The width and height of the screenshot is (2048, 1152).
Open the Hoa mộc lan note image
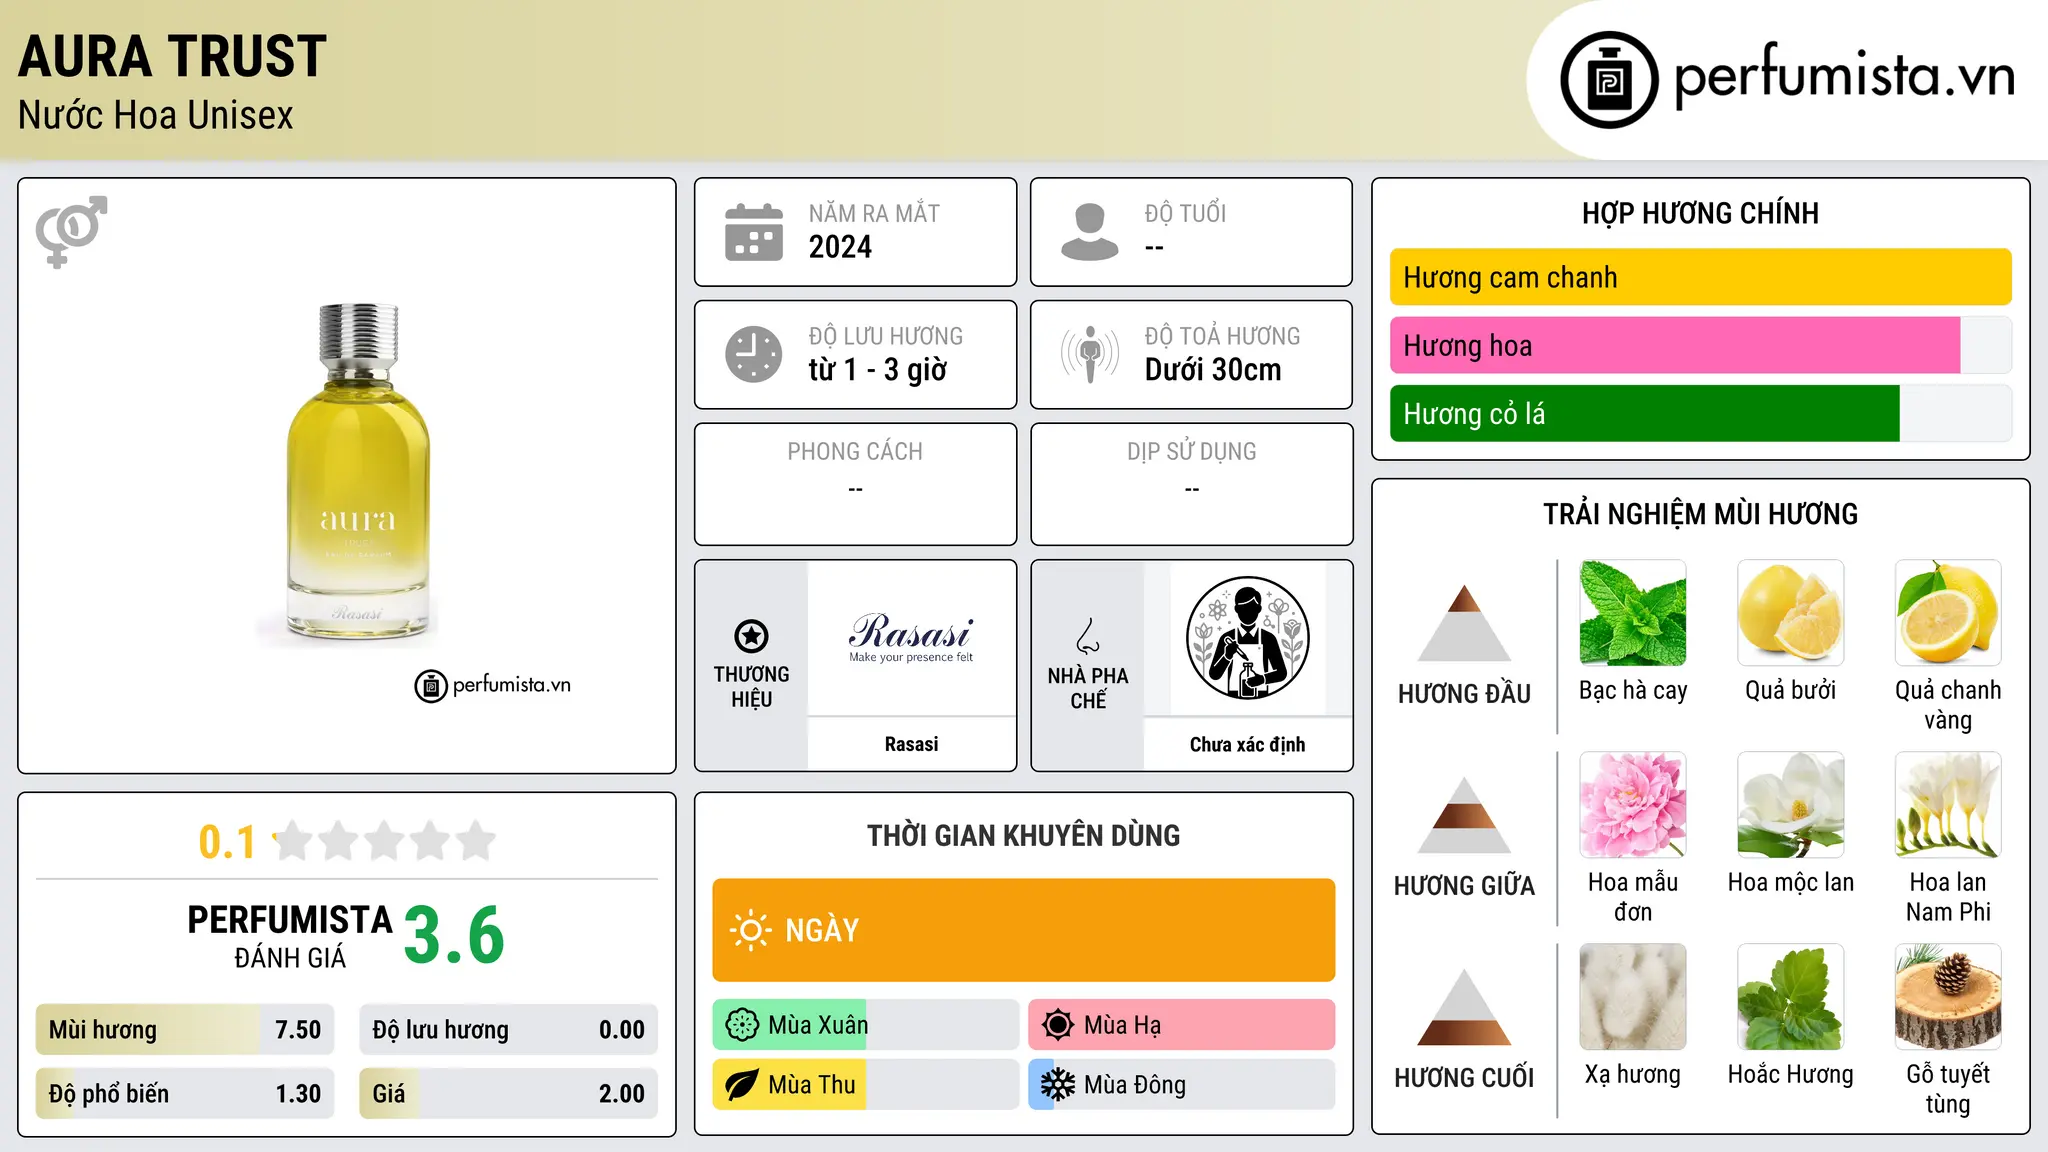(1791, 805)
